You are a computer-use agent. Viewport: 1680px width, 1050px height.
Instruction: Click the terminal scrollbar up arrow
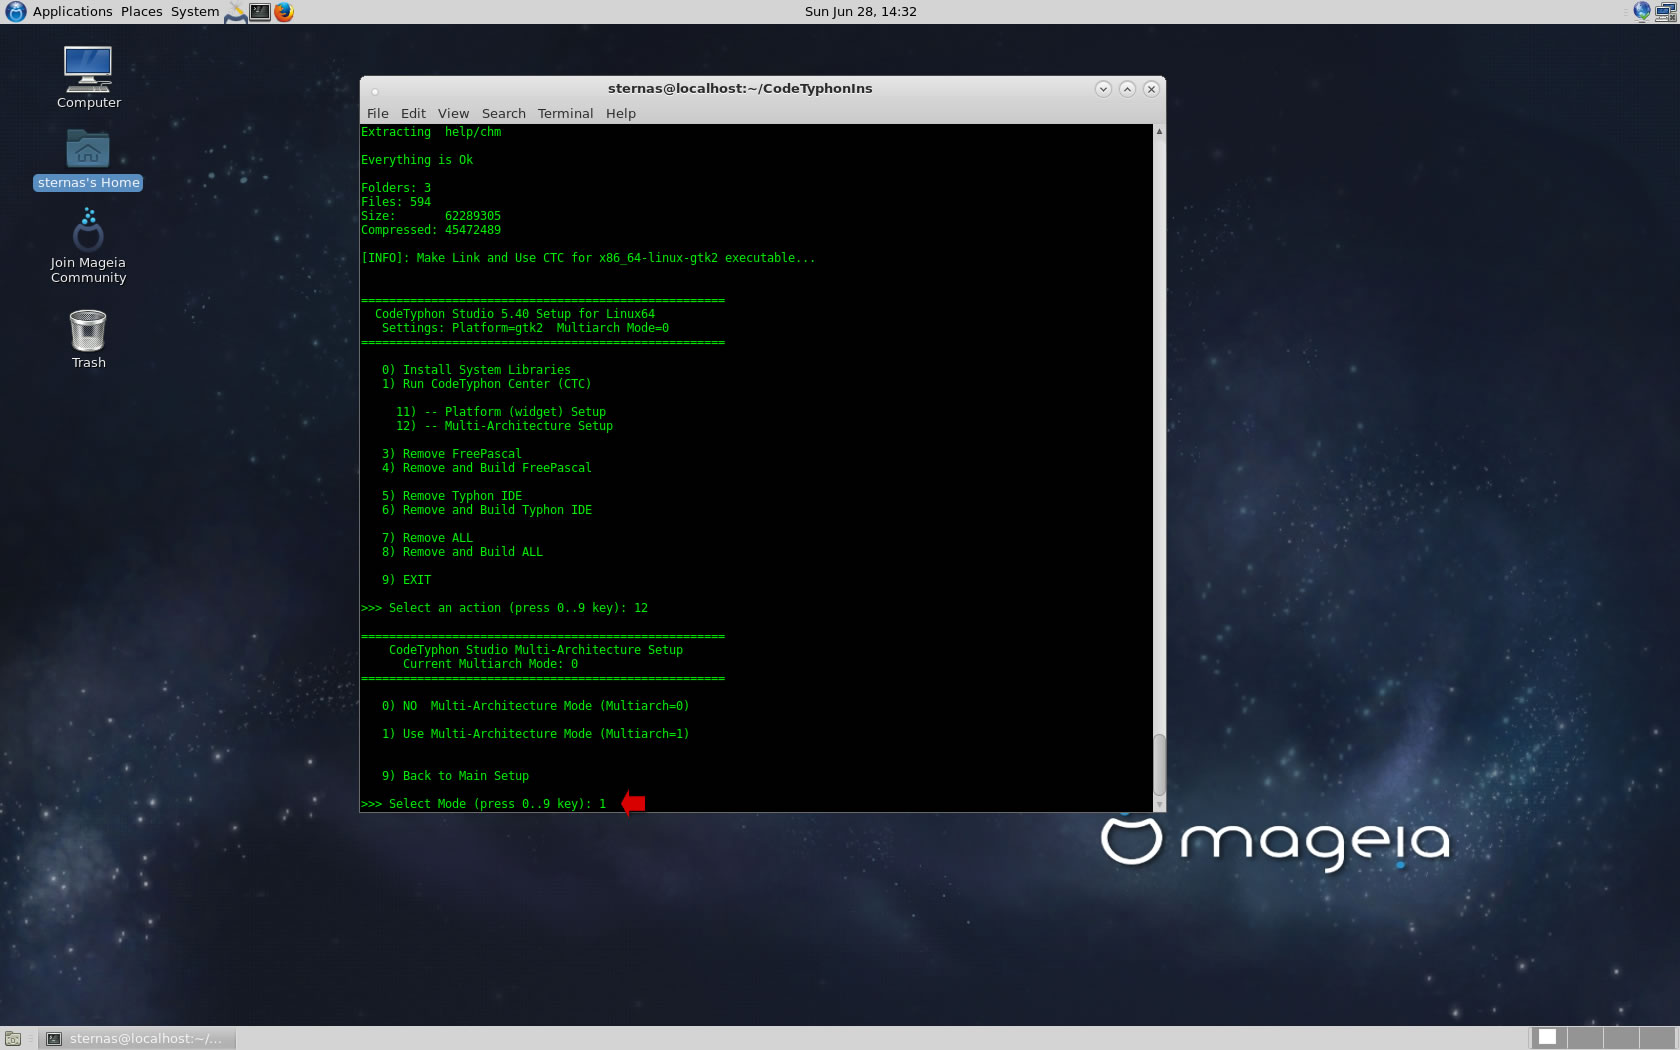(1159, 131)
